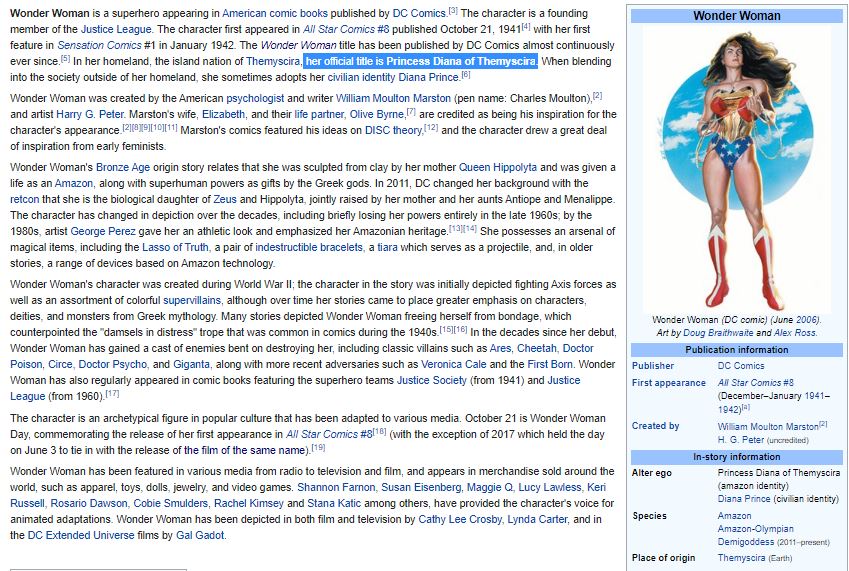This screenshot has height=571, width=849.
Task: Click the 'Publication information' infobox header
Action: pos(737,350)
